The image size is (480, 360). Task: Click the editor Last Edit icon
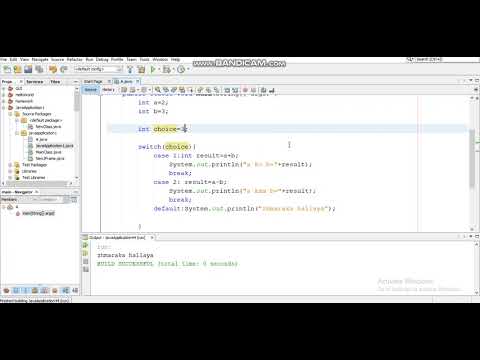124,90
